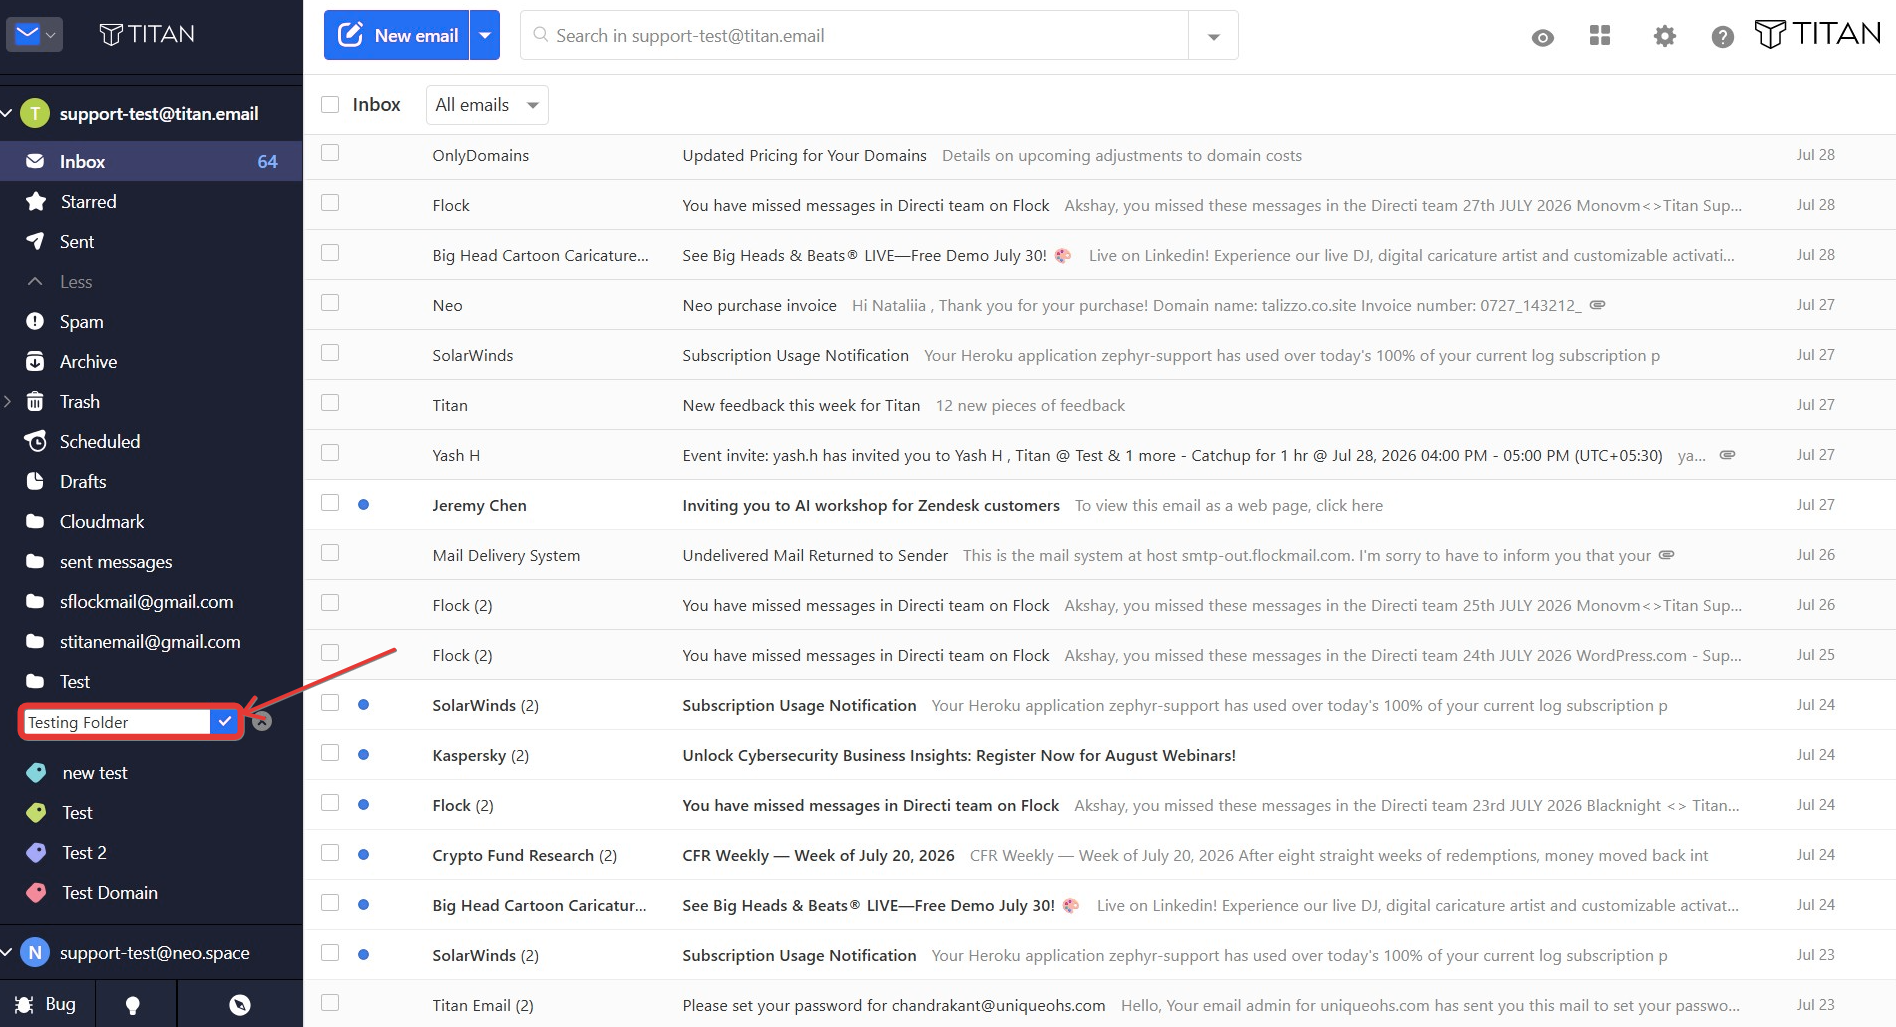The height and width of the screenshot is (1027, 1896).
Task: Check the box for the Neo email
Action: [330, 303]
